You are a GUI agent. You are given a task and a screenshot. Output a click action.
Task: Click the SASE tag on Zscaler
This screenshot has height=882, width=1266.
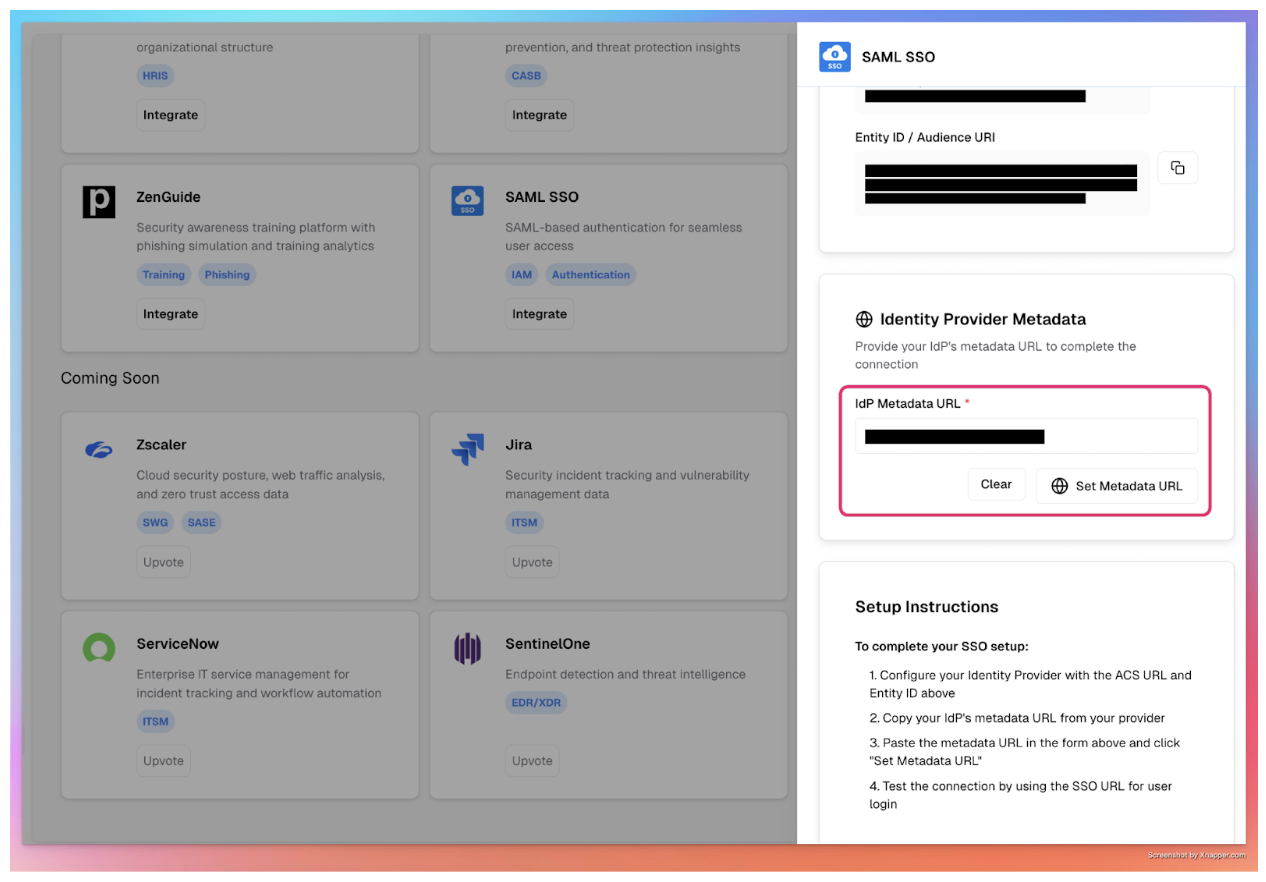[201, 523]
